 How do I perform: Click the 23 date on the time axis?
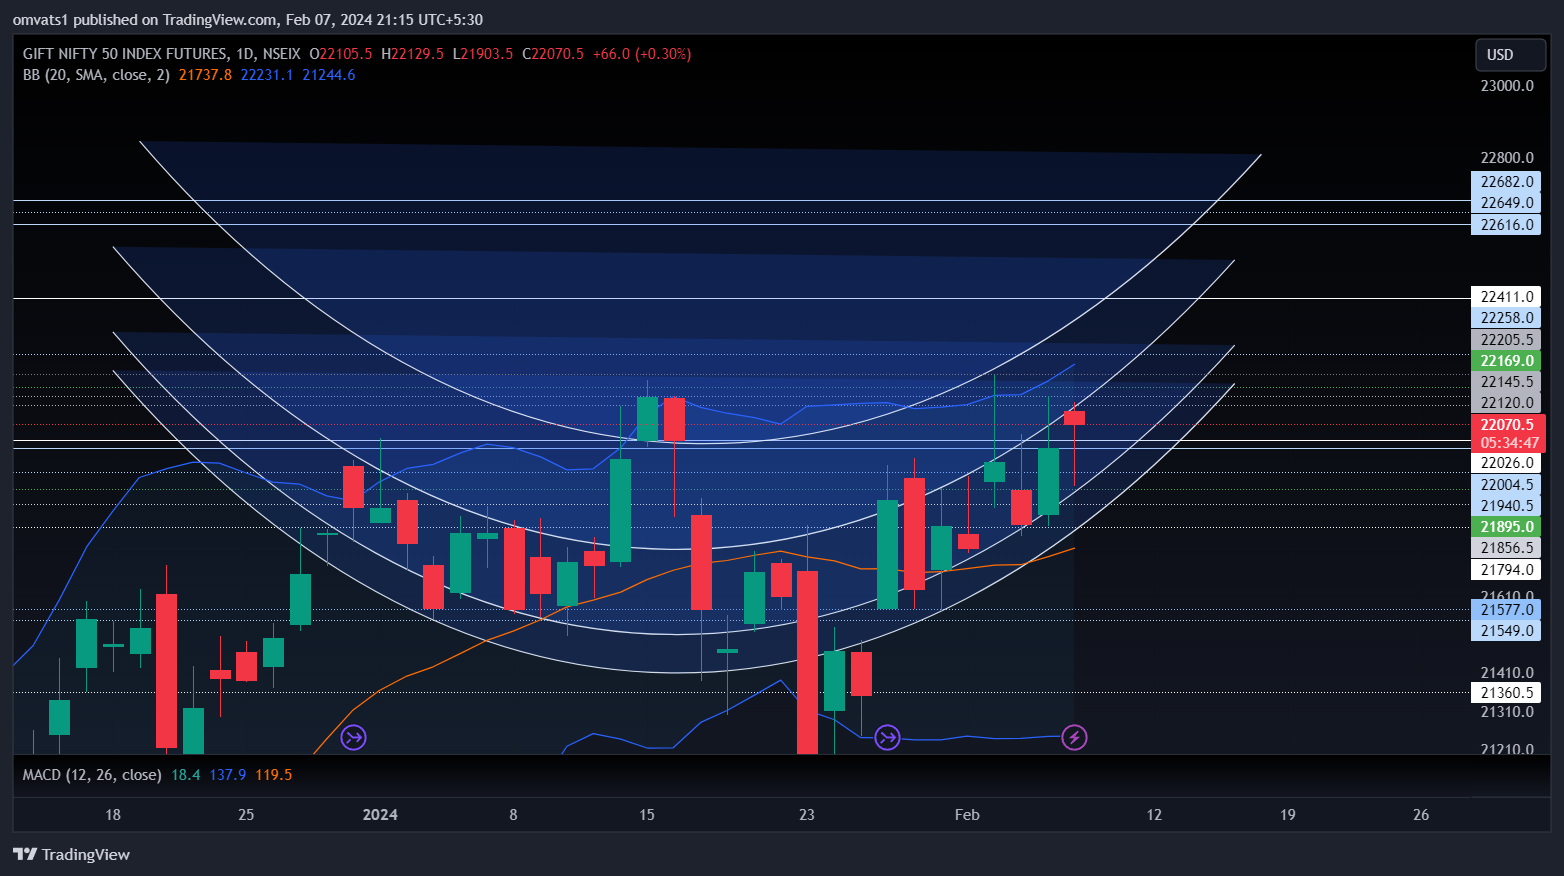807,815
